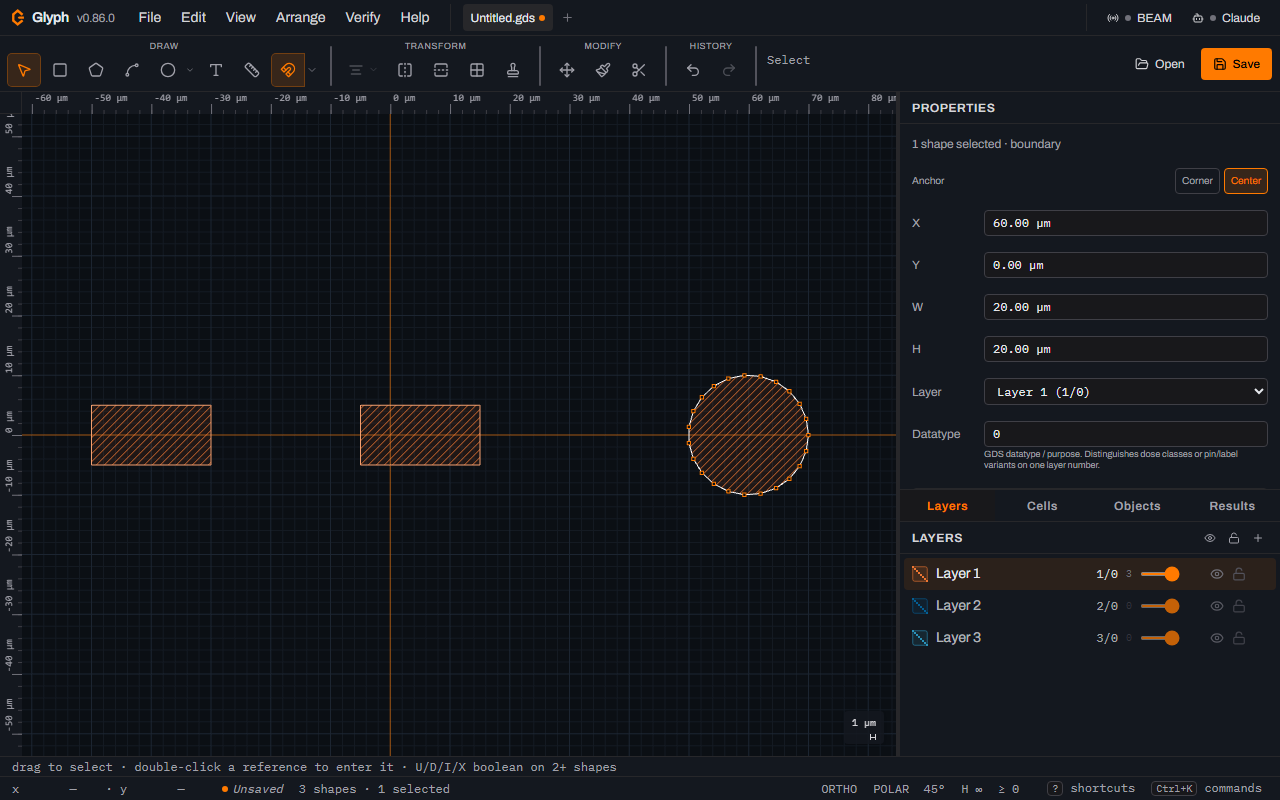
Task: Click the paint brush Modify tool
Action: 603,70
